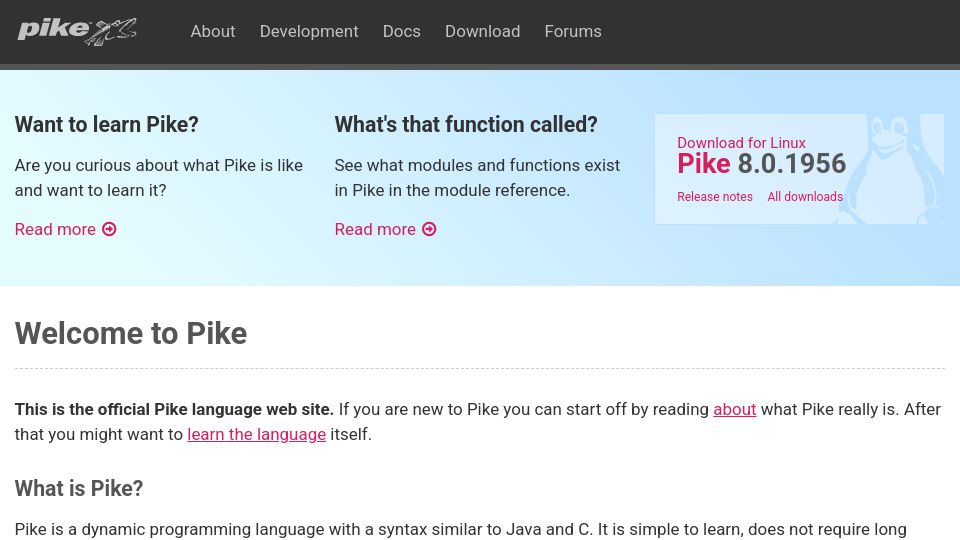Image resolution: width=960 pixels, height=540 pixels.
Task: Click Download for Linux Pike 8.0.1956
Action: (761, 156)
